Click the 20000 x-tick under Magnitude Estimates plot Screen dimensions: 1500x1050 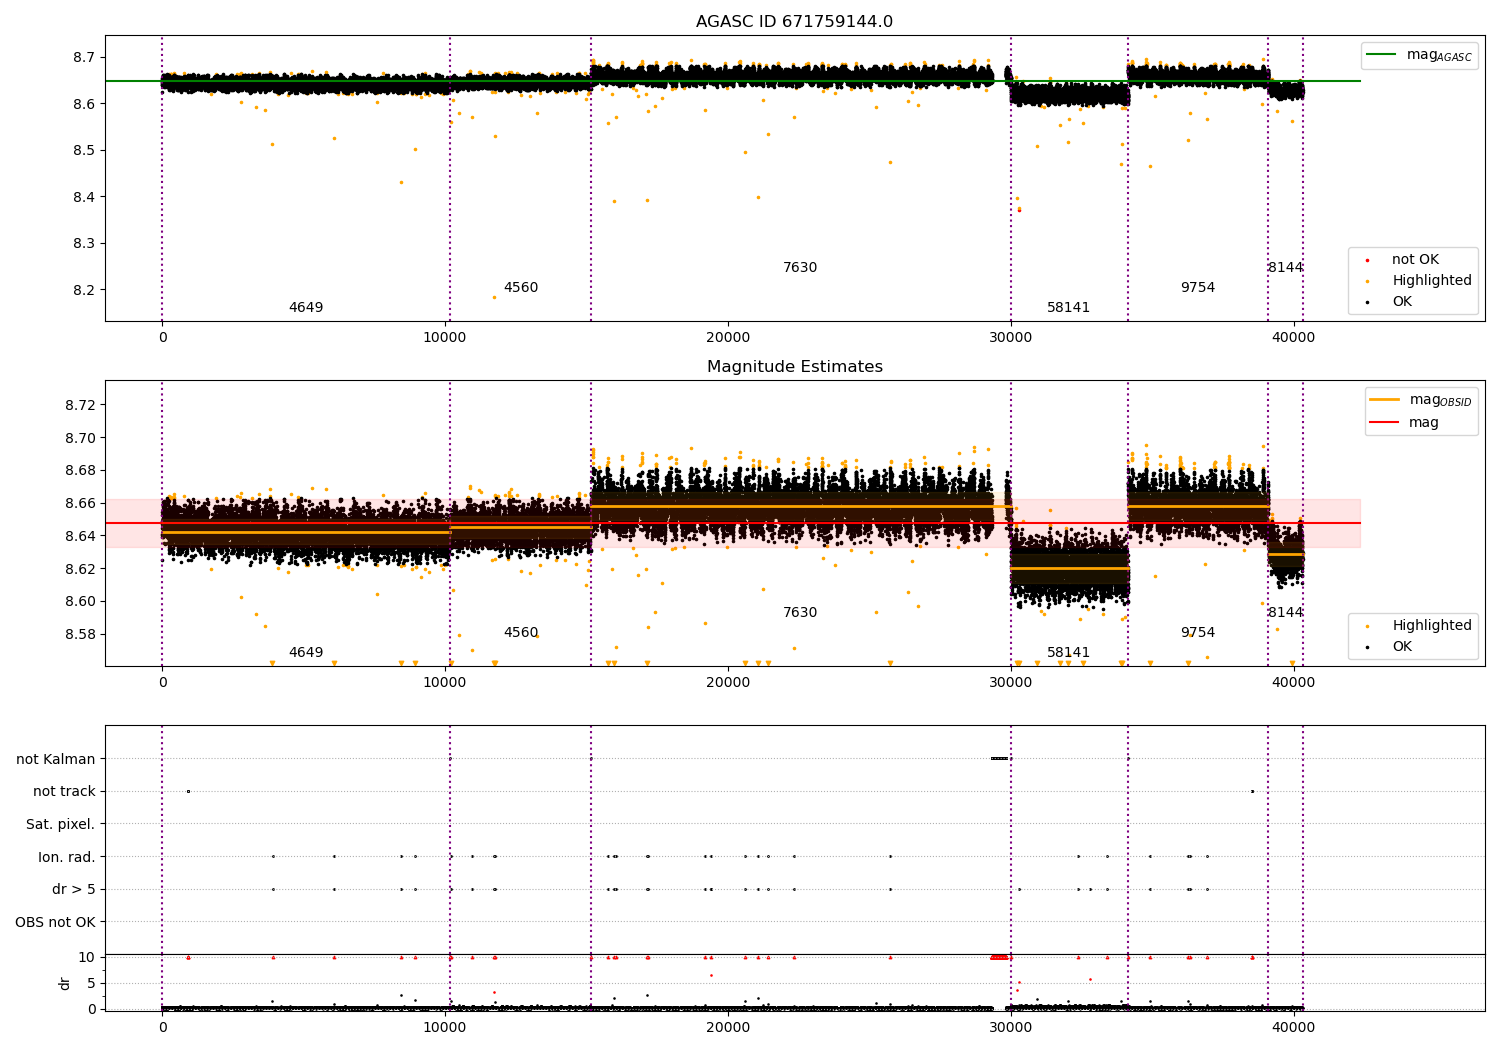click(x=728, y=683)
